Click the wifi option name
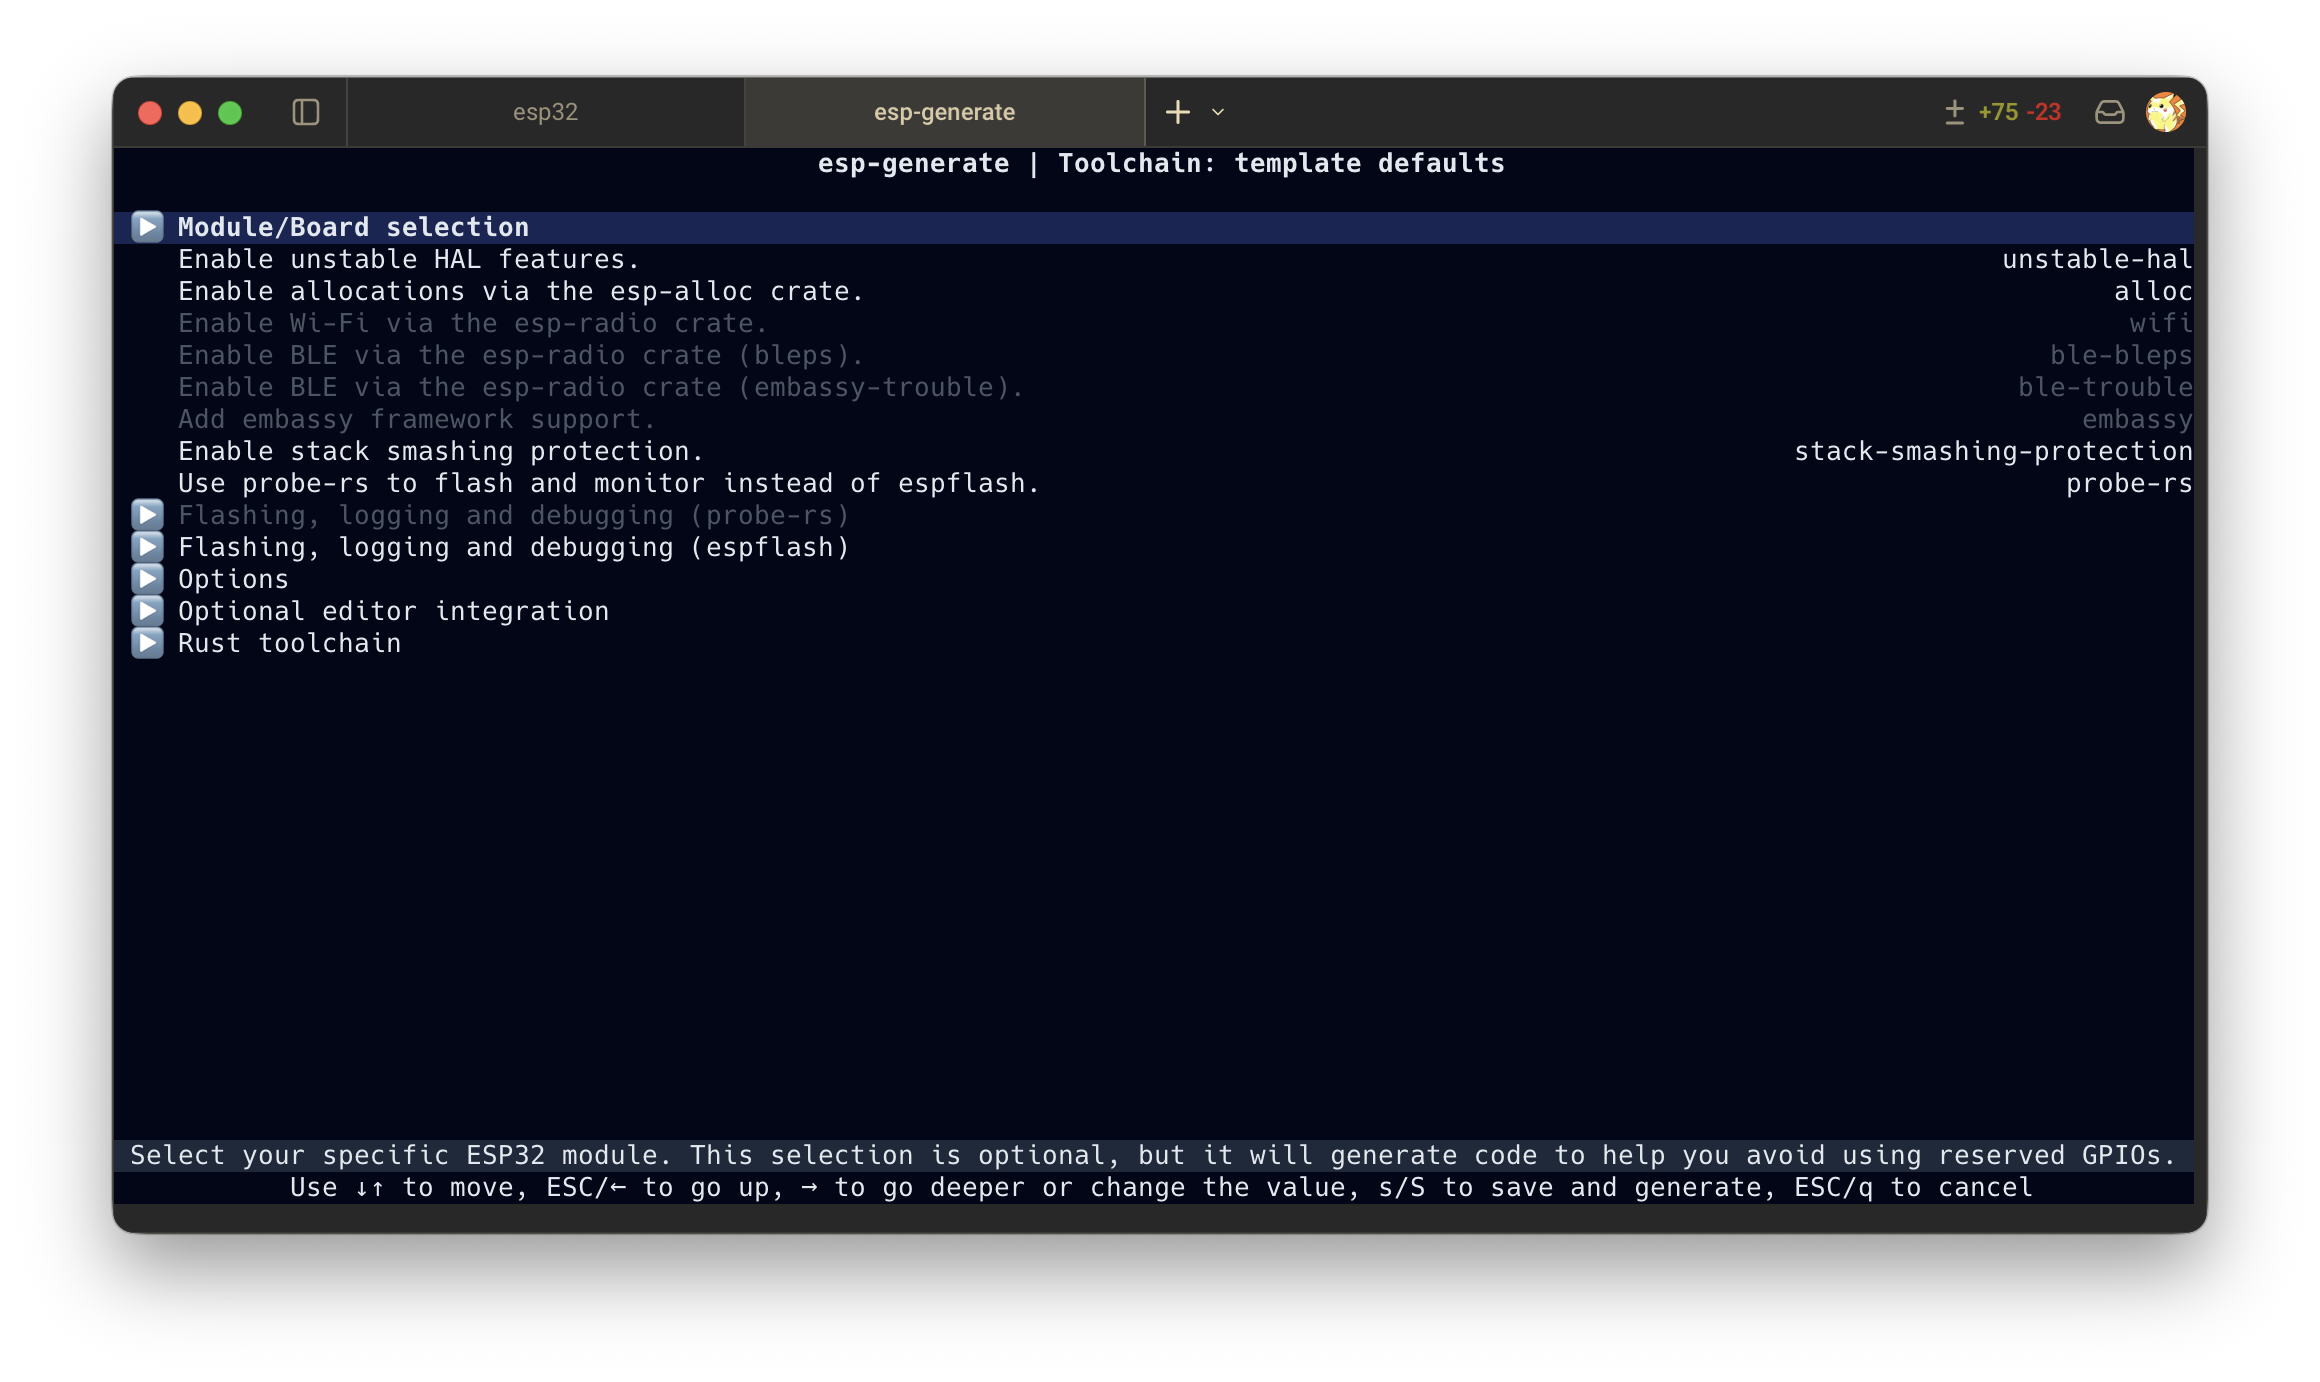 coord(2161,323)
